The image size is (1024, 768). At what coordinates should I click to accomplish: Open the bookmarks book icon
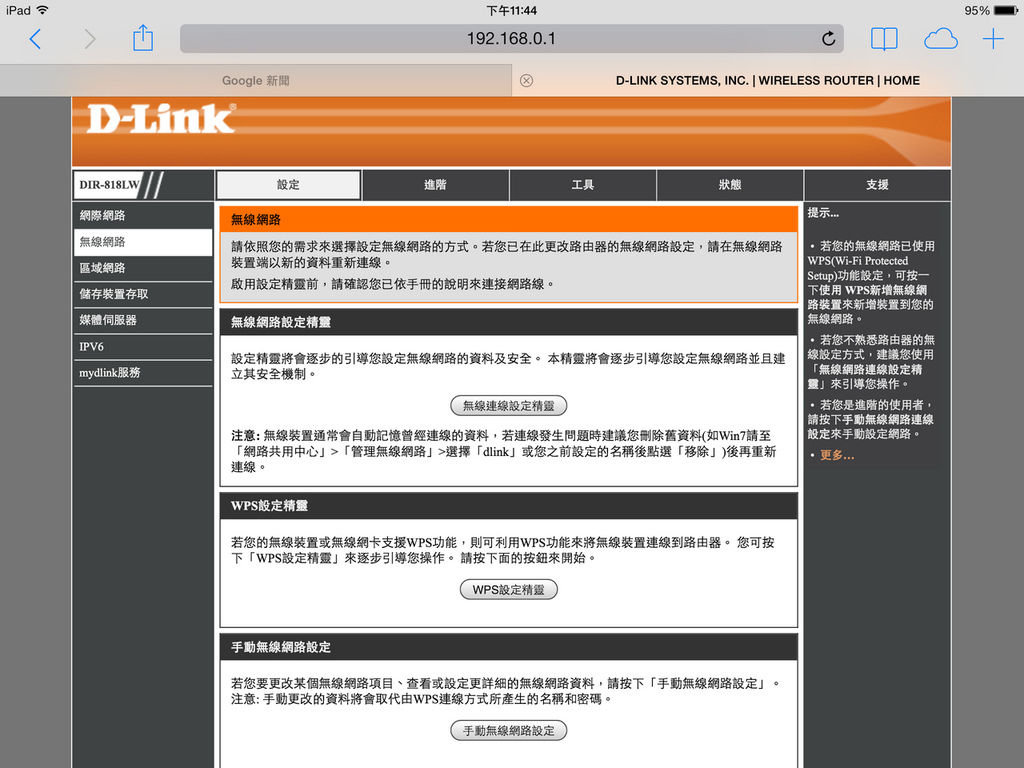point(884,39)
